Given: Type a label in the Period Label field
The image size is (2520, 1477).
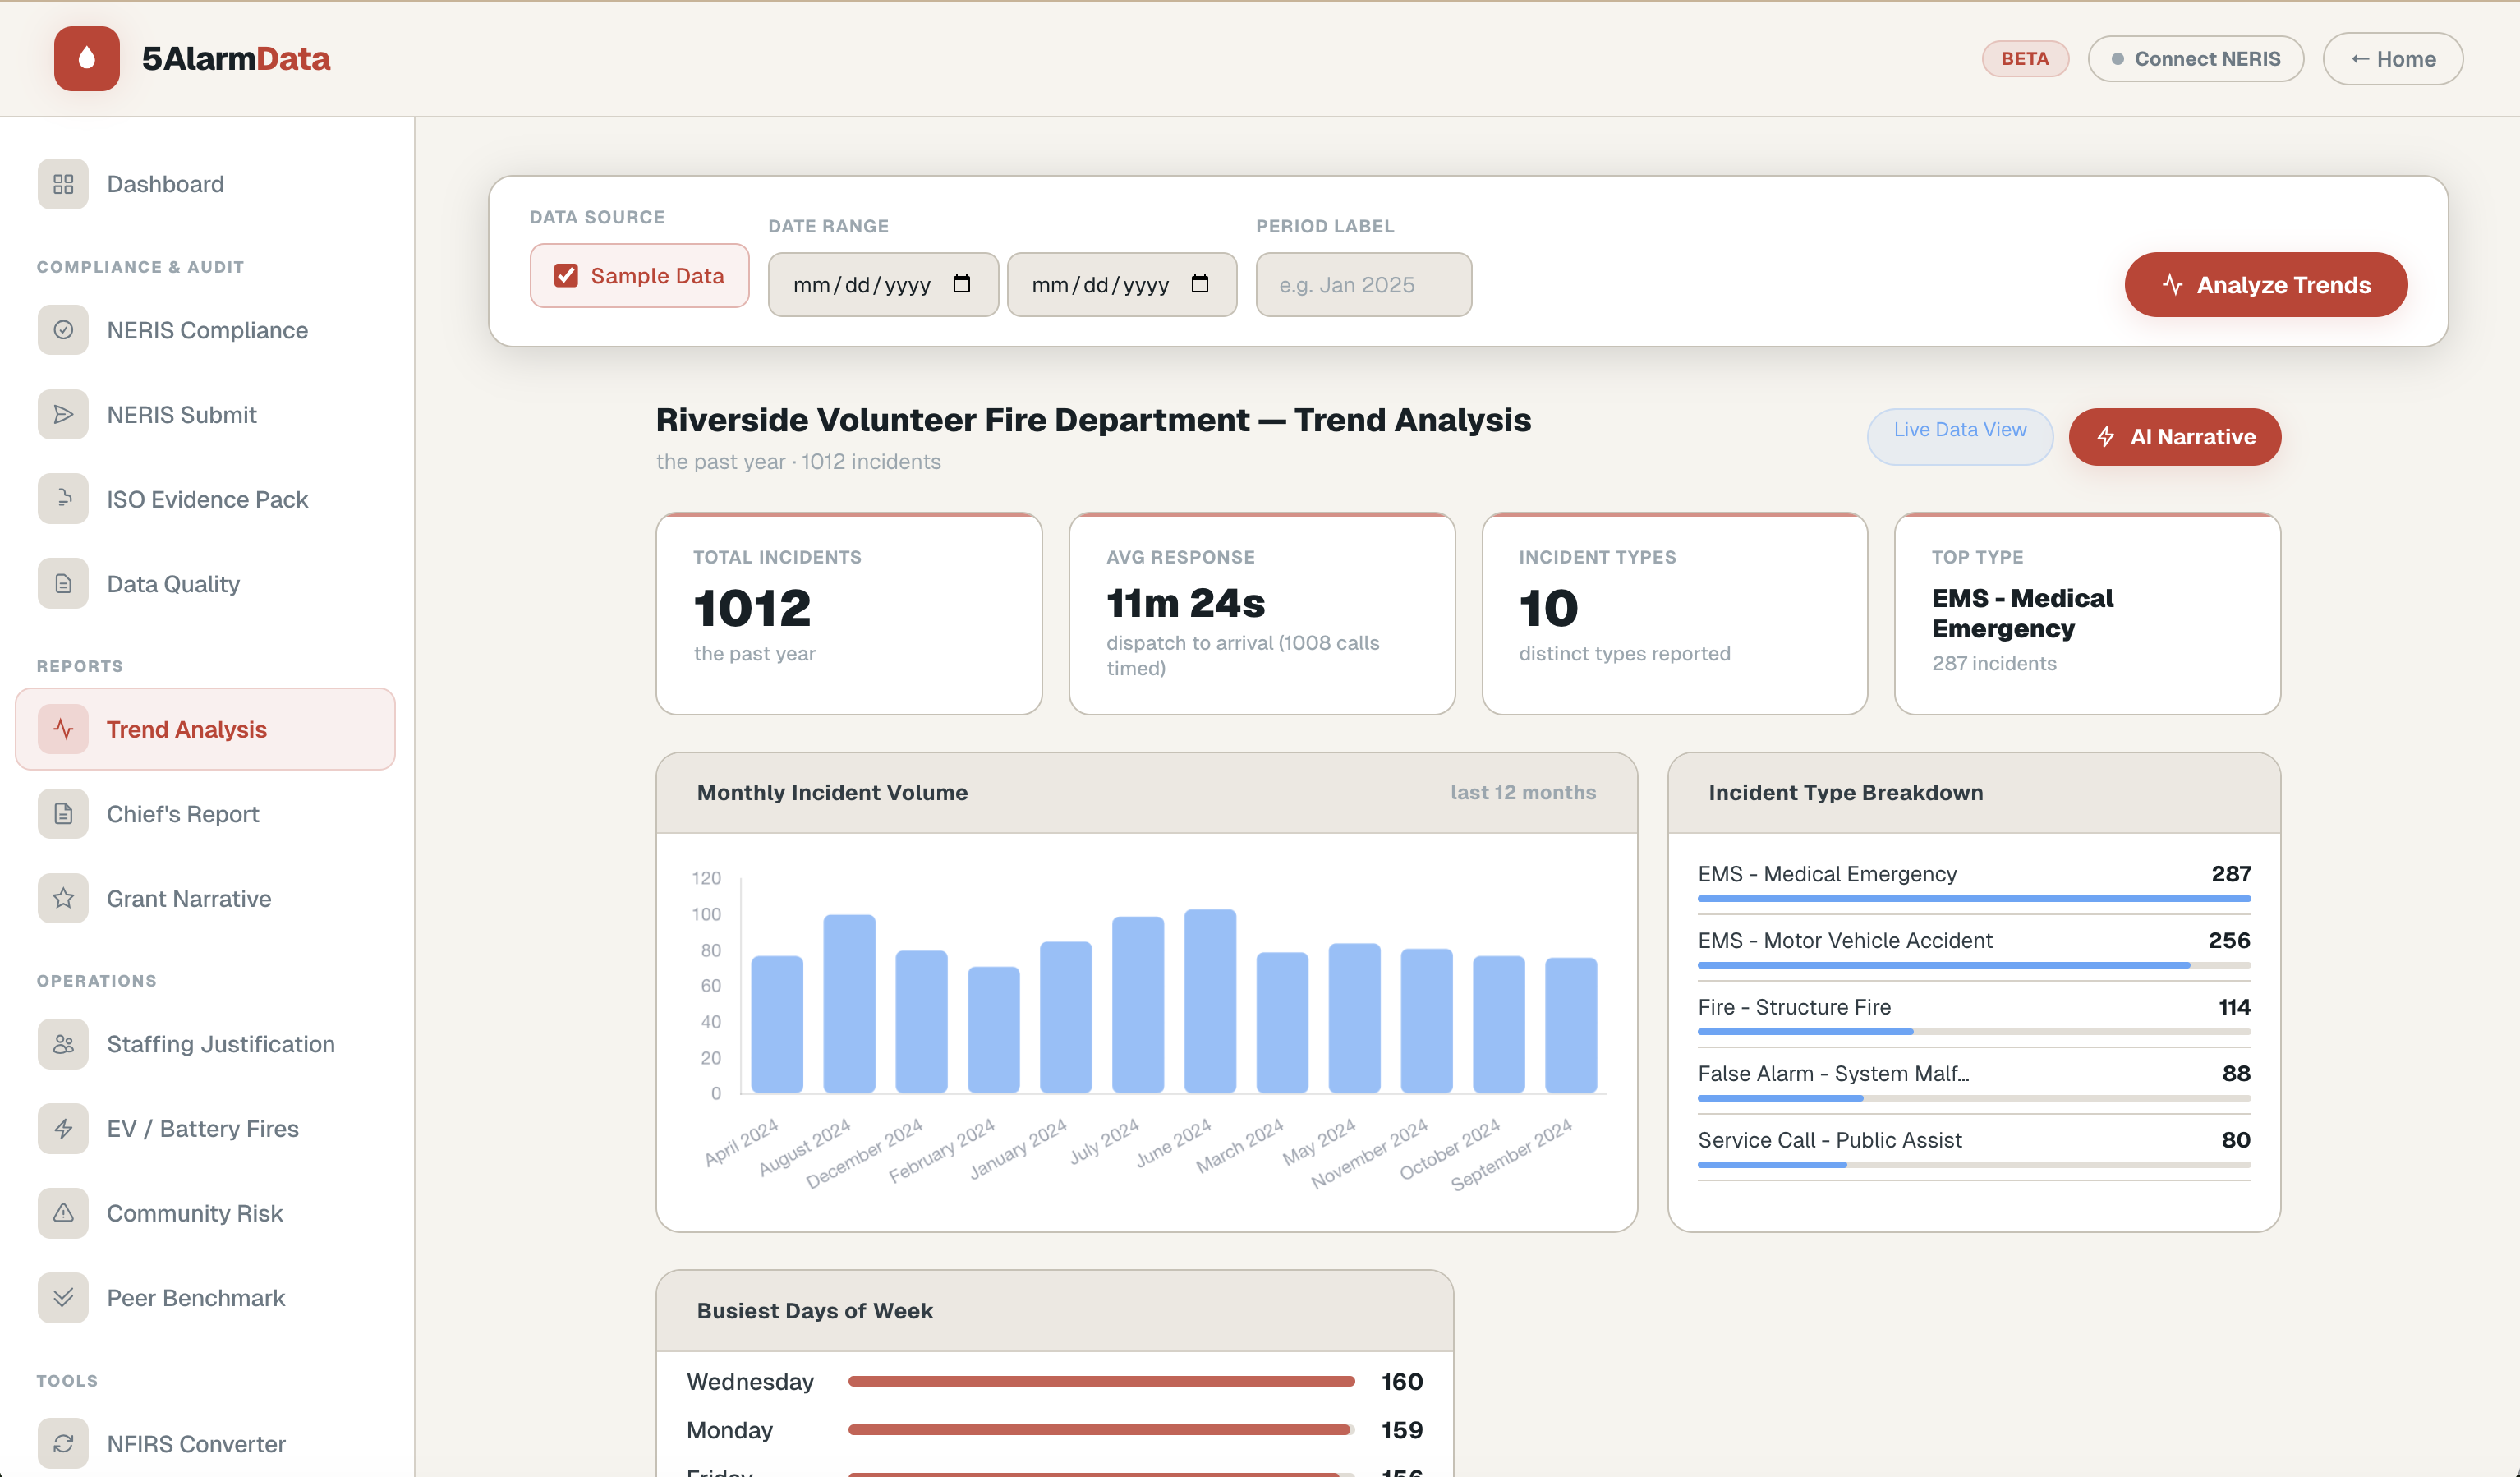Looking at the screenshot, I should click(x=1363, y=284).
